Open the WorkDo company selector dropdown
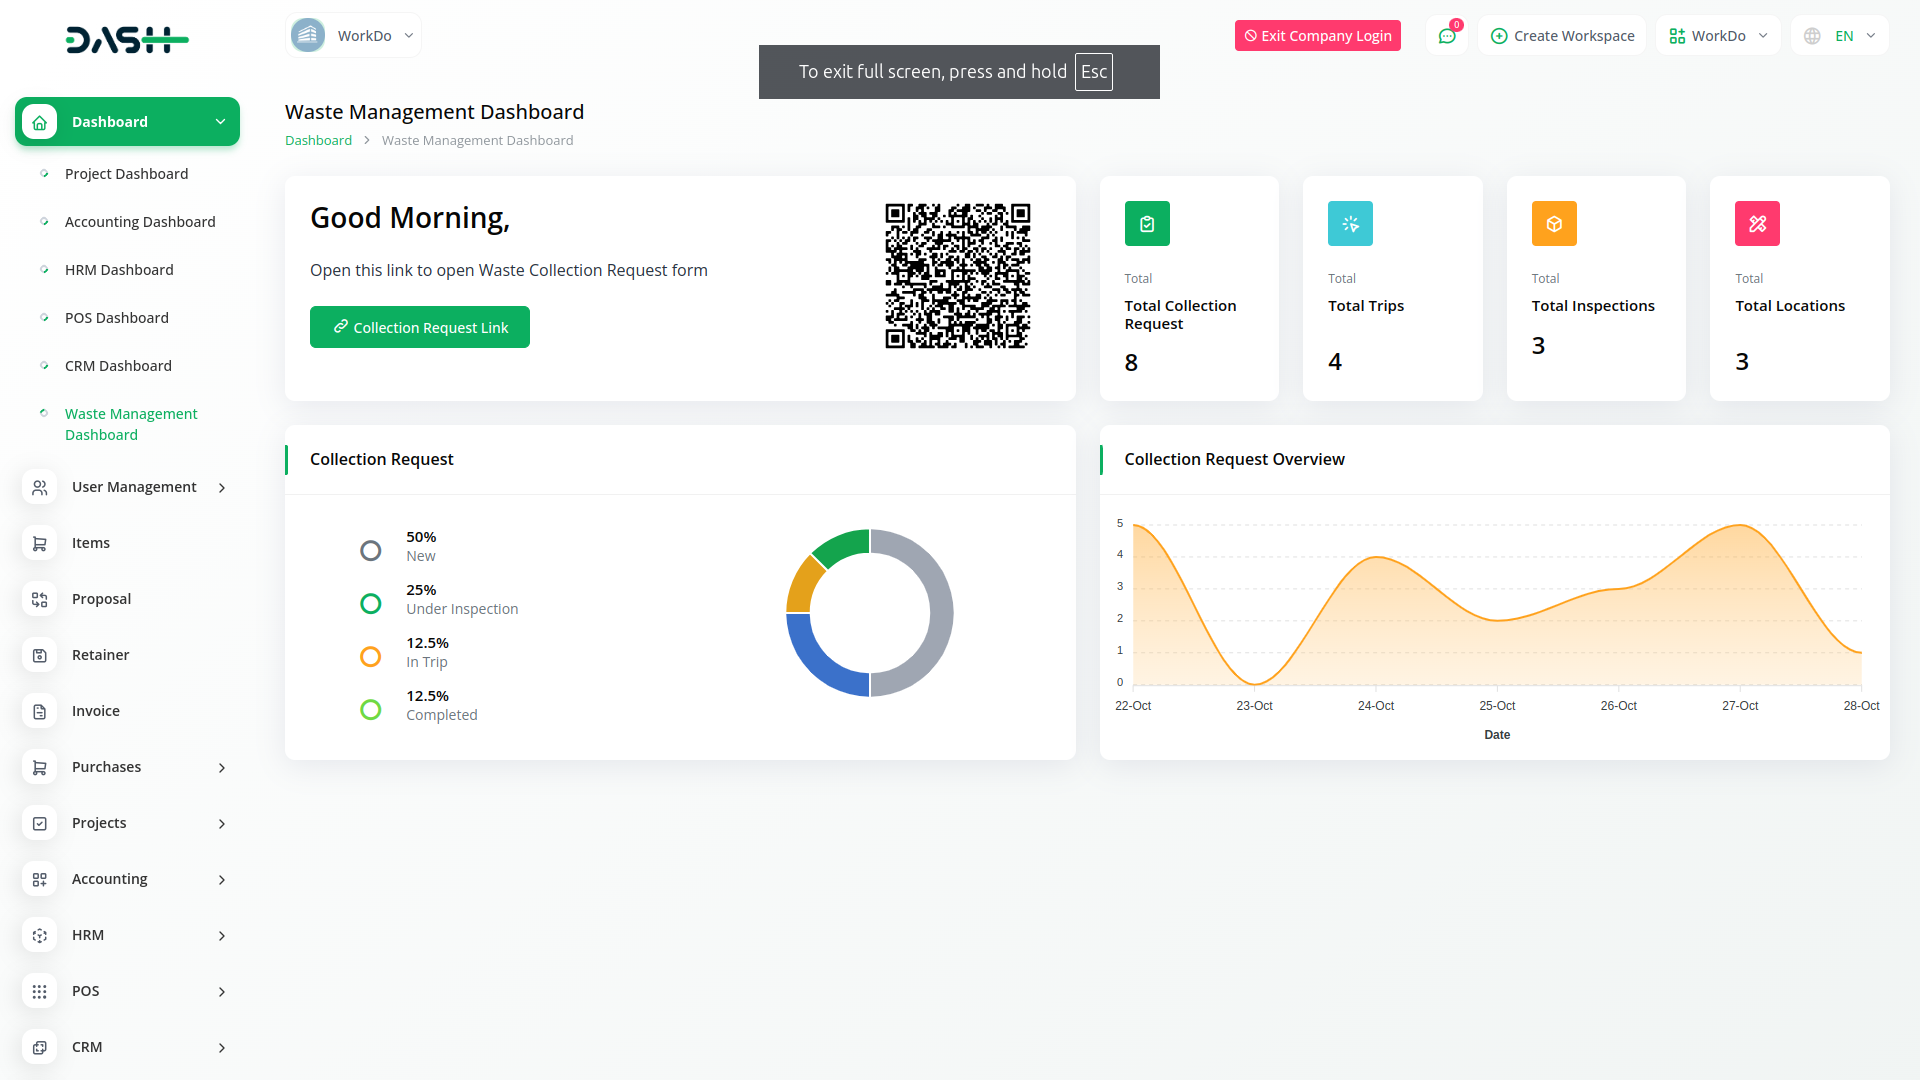 tap(353, 36)
